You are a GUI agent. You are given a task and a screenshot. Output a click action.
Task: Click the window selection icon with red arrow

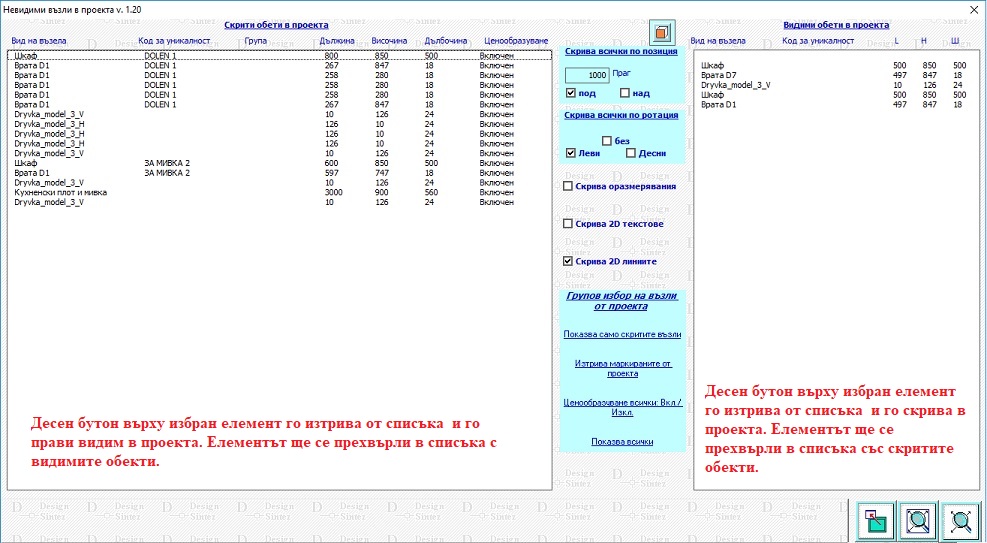click(875, 520)
